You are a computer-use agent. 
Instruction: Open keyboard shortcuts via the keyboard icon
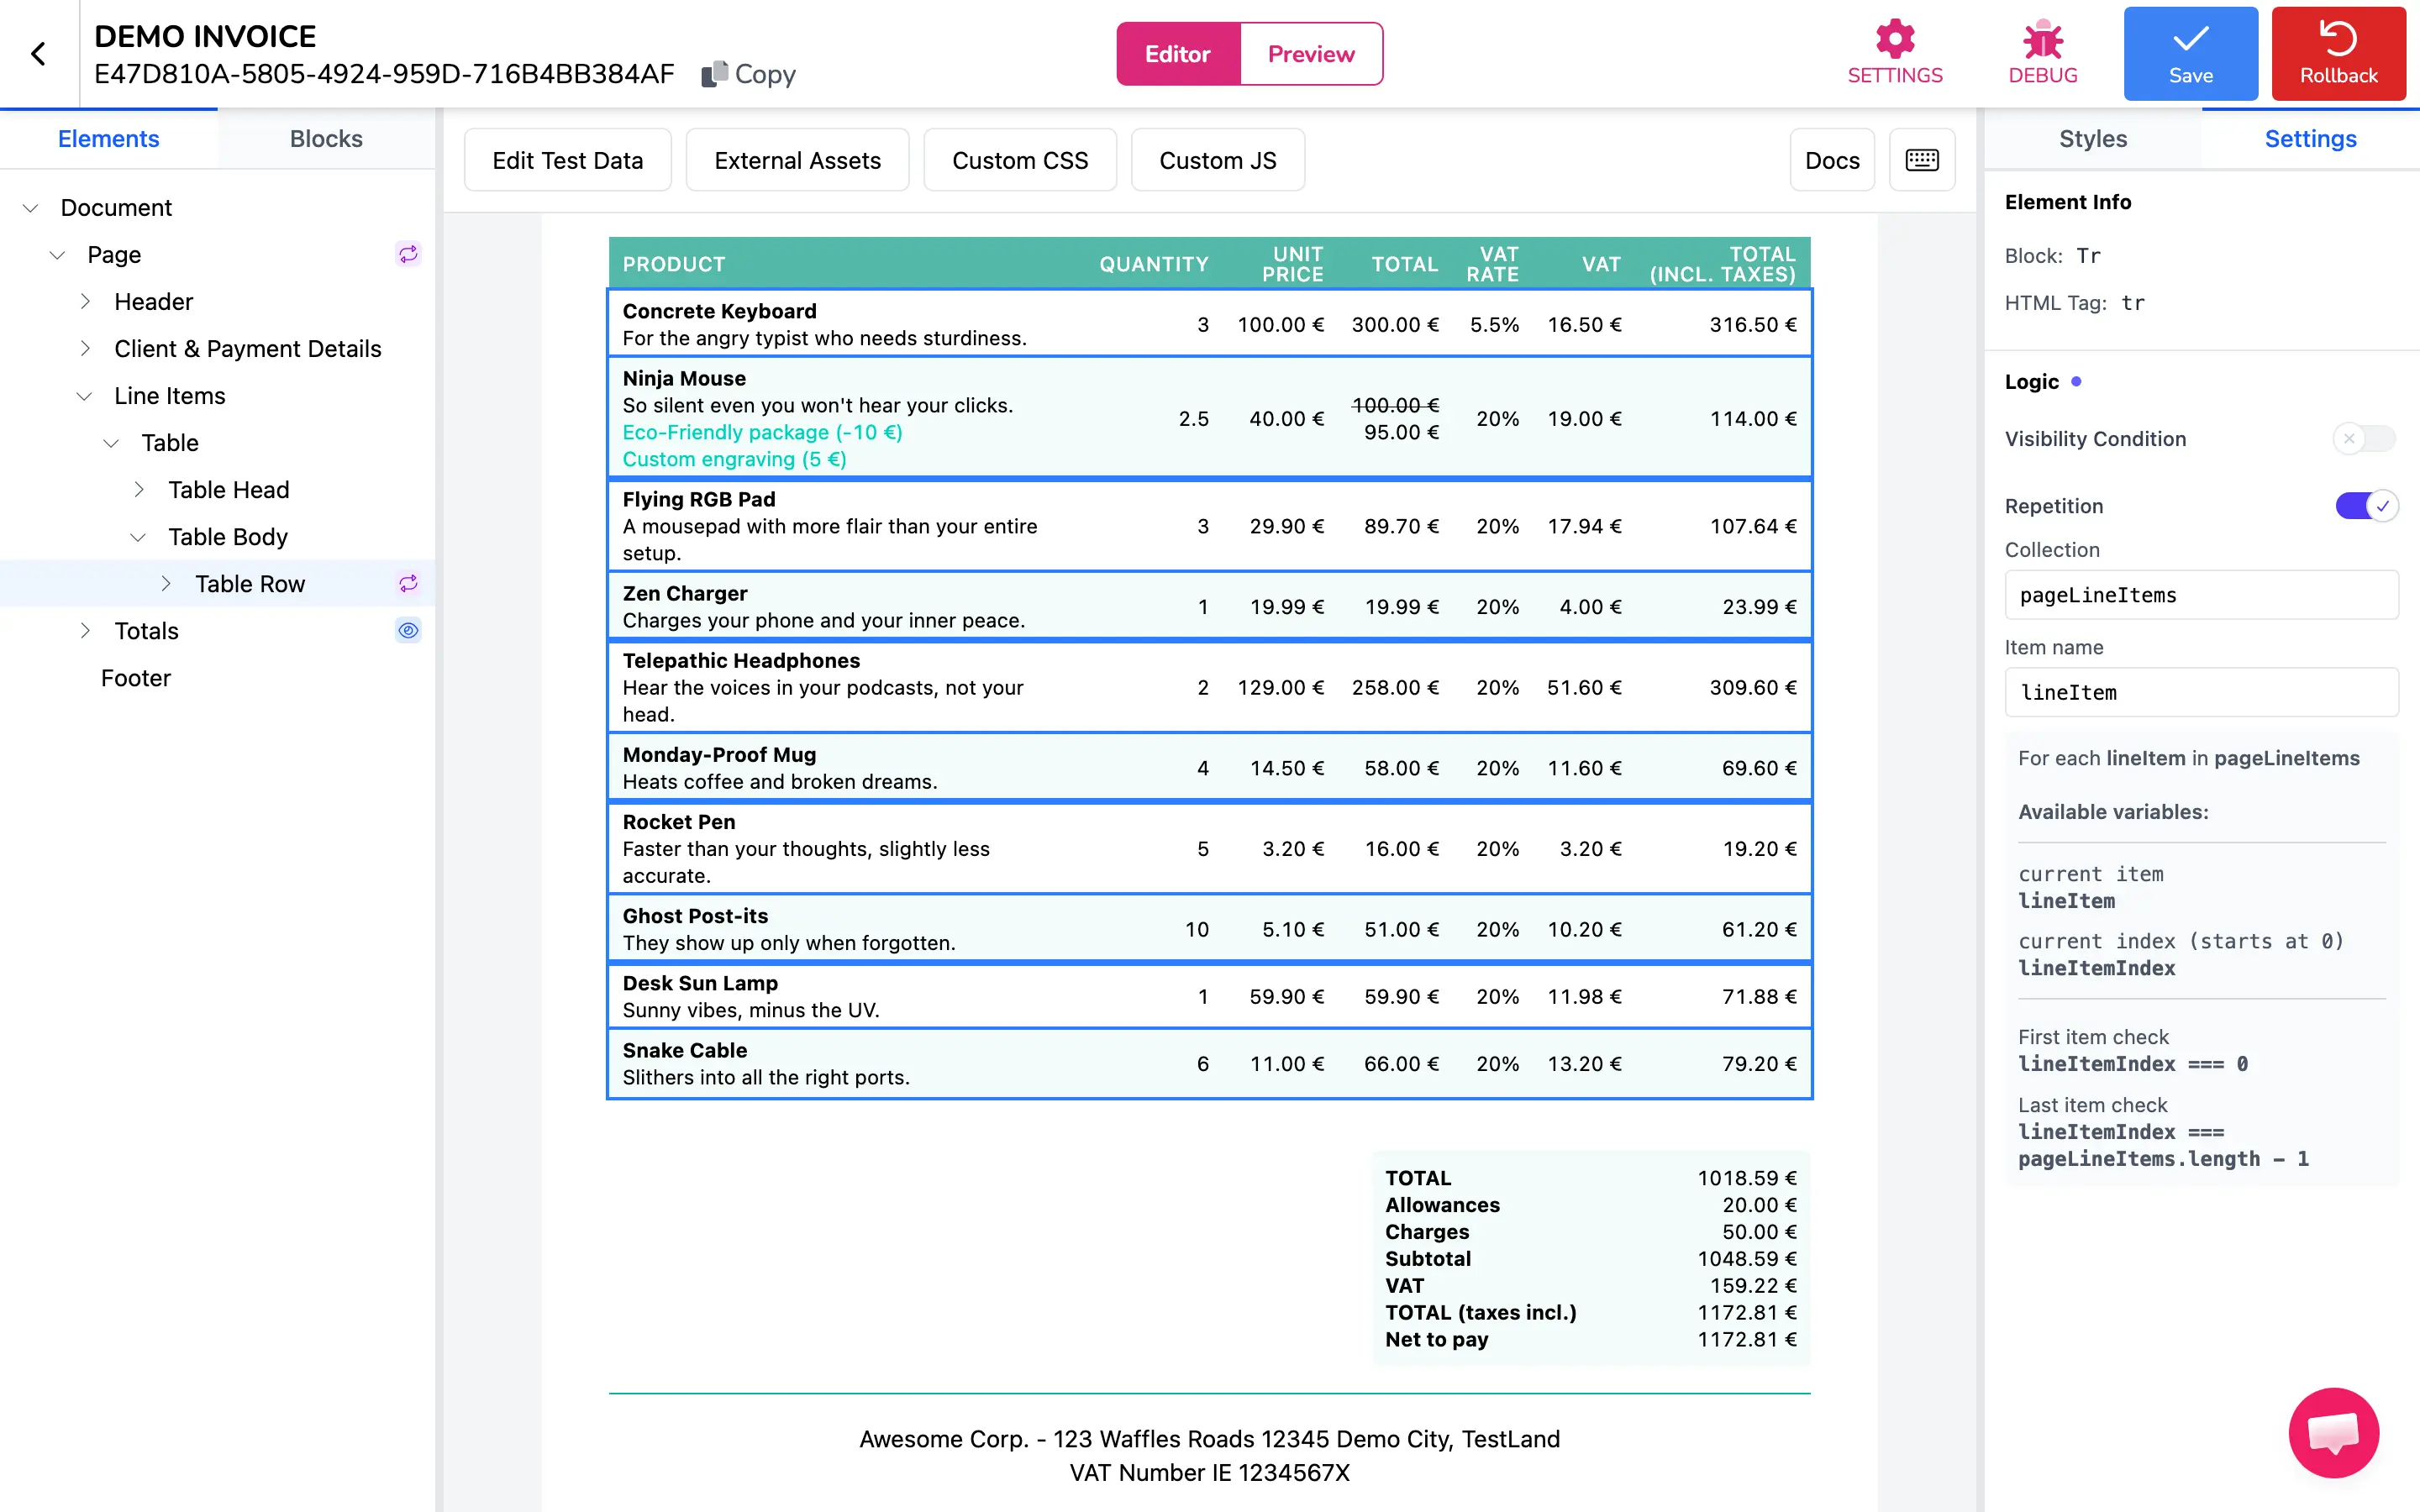1921,159
